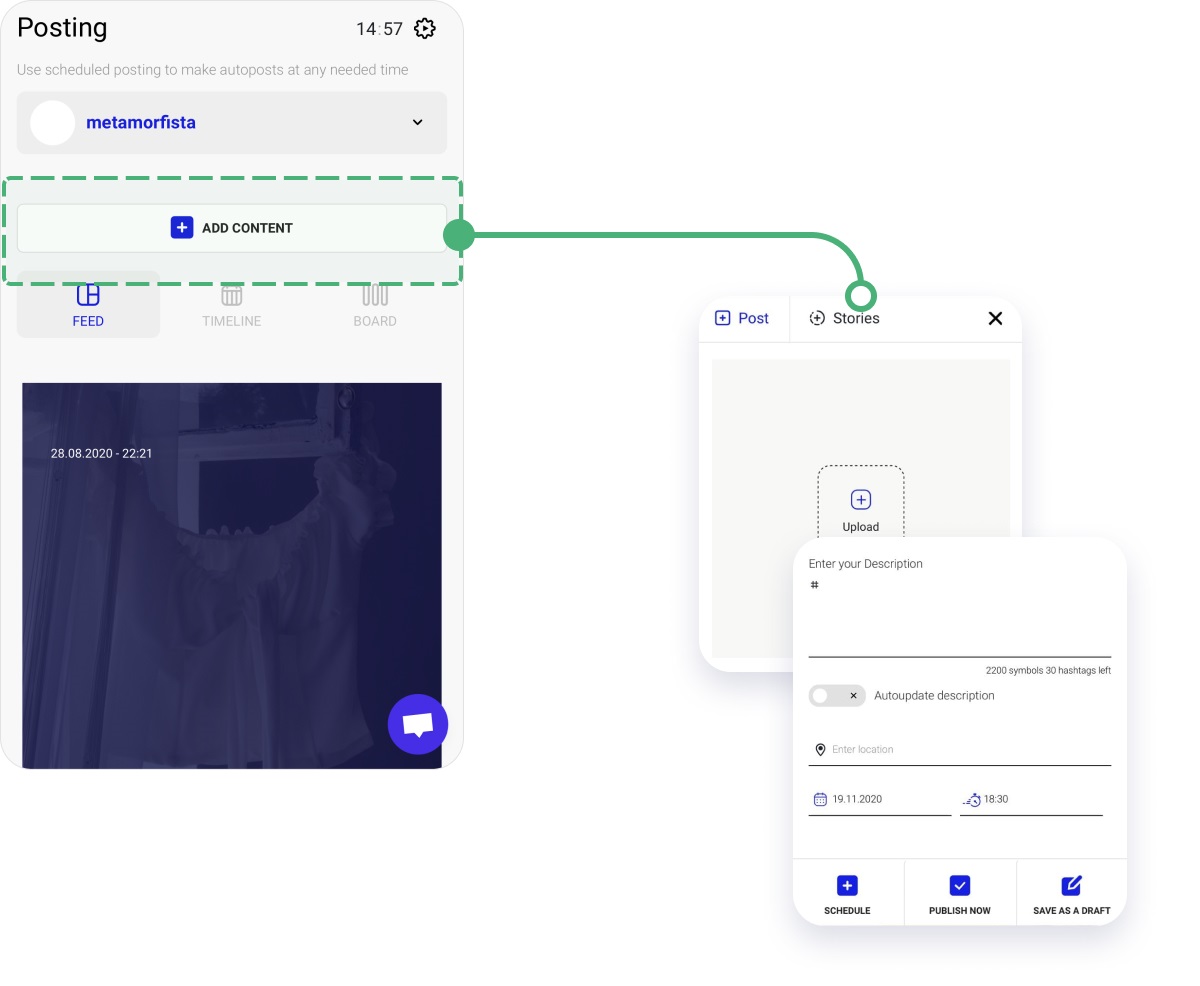Click the chat support bubble icon
Viewport: 1200px width, 986px height.
click(418, 724)
